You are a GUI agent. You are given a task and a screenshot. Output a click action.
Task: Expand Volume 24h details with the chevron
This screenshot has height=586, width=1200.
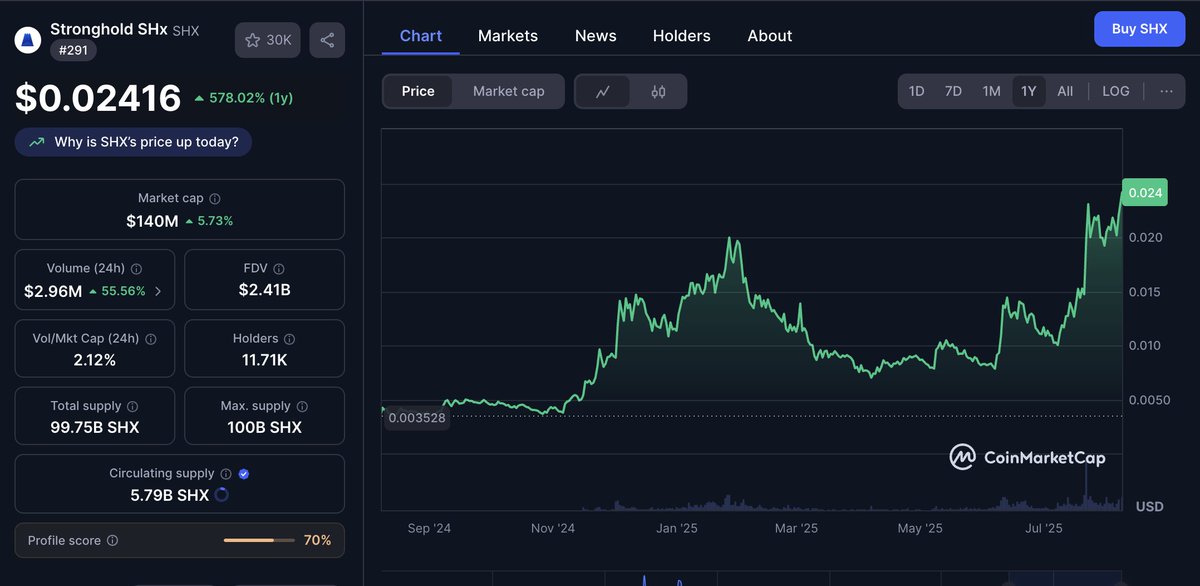click(157, 293)
